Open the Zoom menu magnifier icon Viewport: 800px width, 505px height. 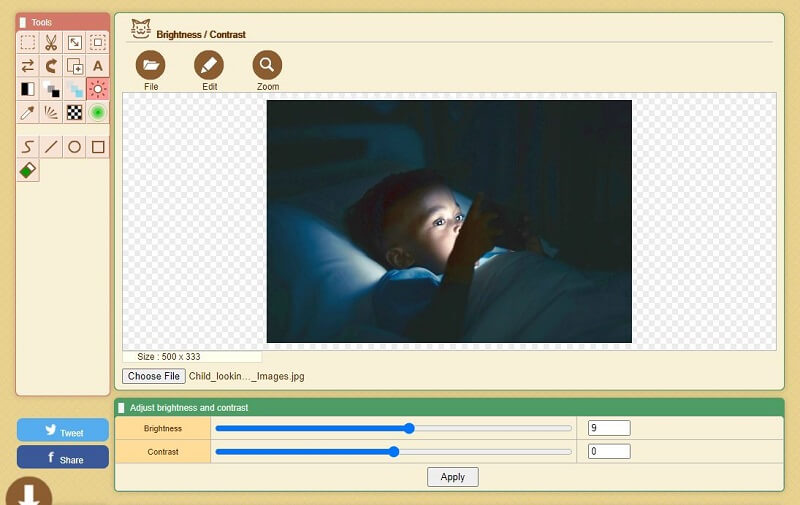pyautogui.click(x=267, y=65)
